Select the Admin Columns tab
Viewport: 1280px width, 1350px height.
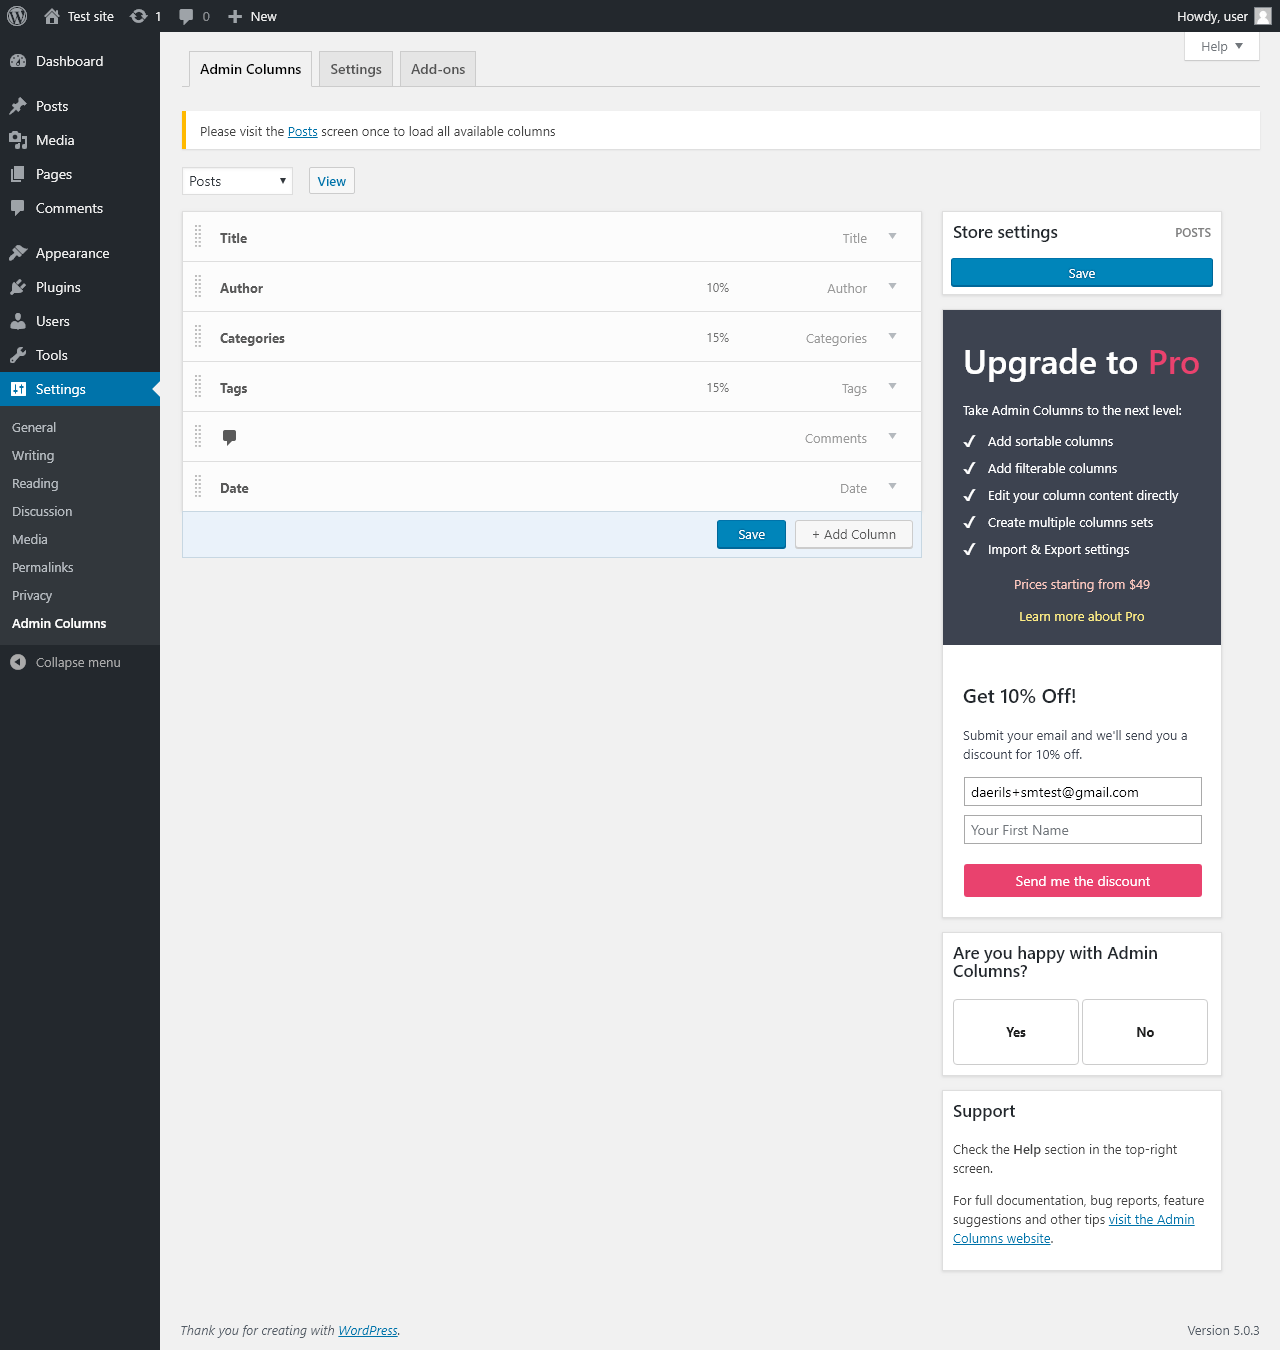[x=250, y=69]
